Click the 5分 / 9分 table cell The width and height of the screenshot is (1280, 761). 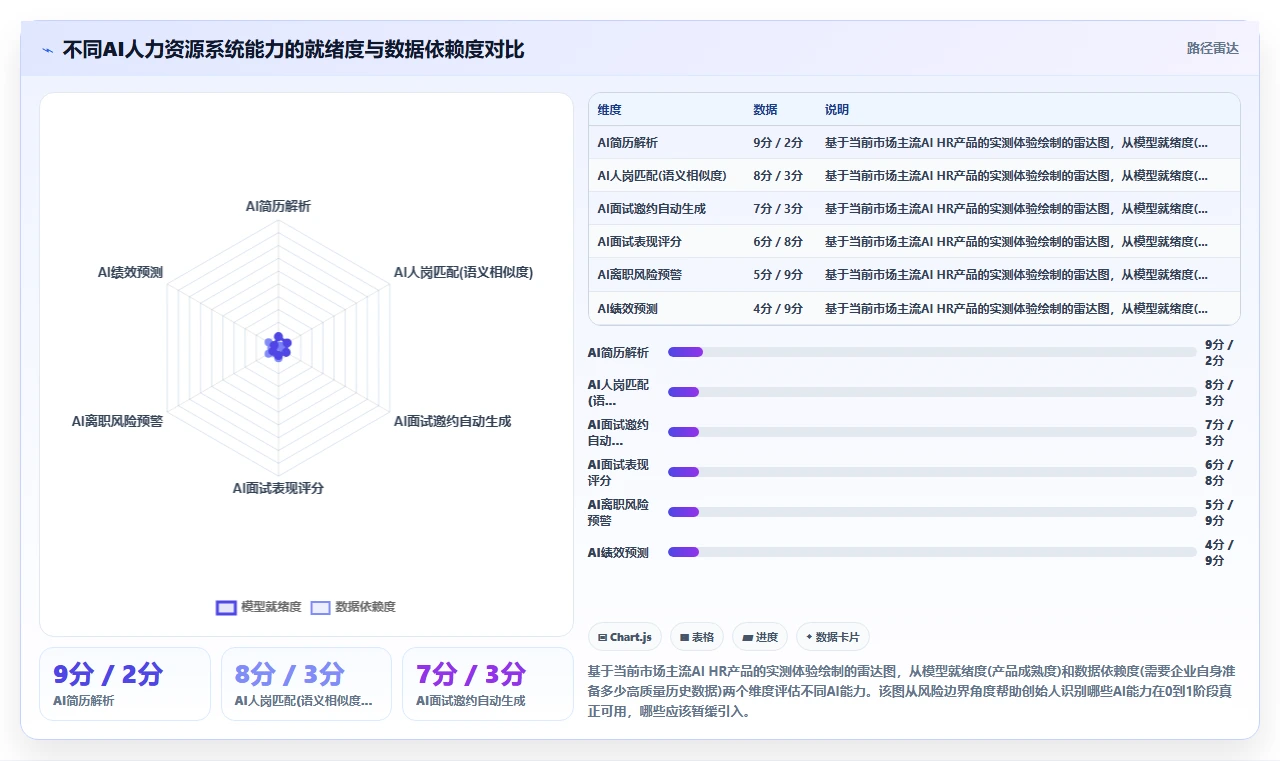coord(778,275)
